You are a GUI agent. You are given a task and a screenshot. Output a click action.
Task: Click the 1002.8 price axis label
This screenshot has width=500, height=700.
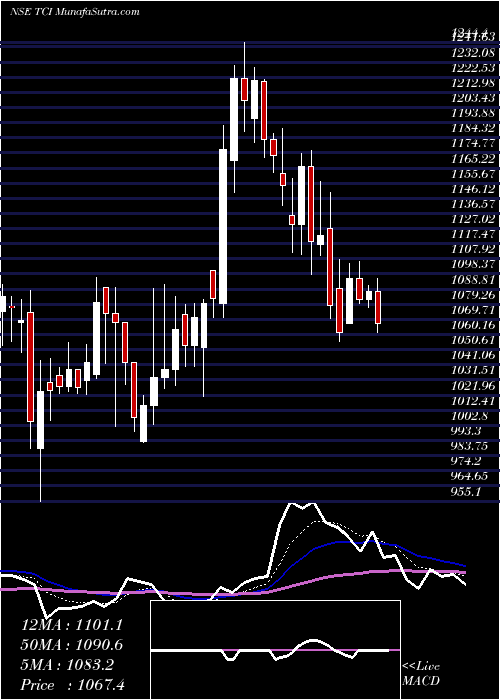pyautogui.click(x=469, y=417)
